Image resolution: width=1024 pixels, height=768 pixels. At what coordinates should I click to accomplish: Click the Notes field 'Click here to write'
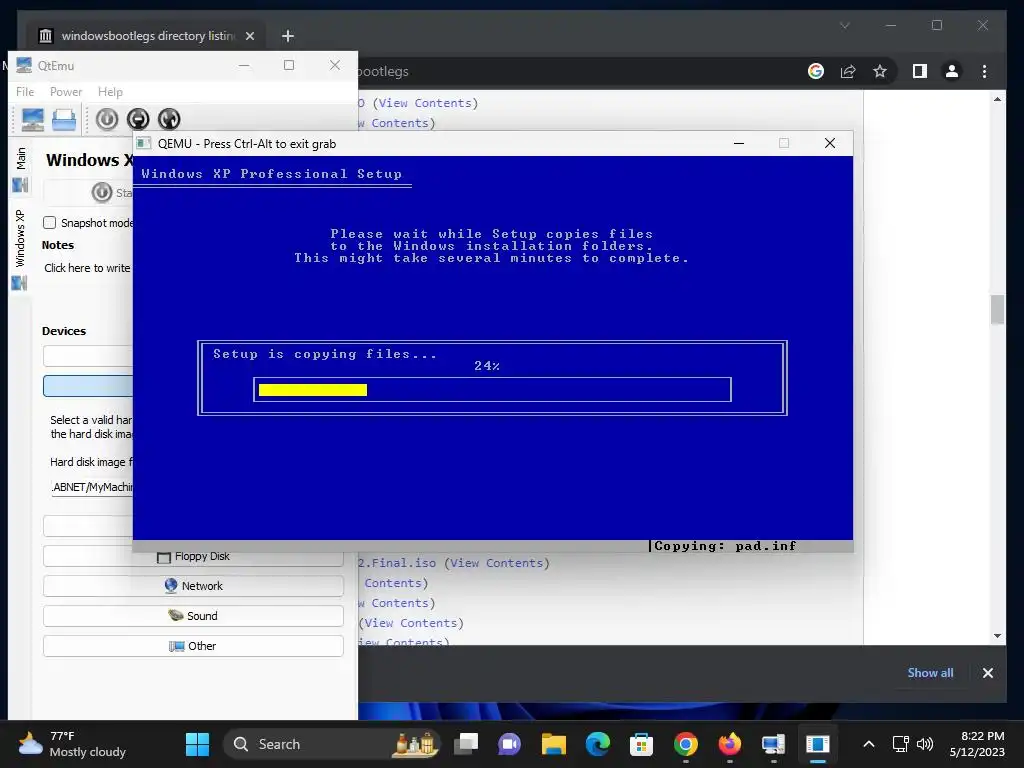pyautogui.click(x=88, y=268)
